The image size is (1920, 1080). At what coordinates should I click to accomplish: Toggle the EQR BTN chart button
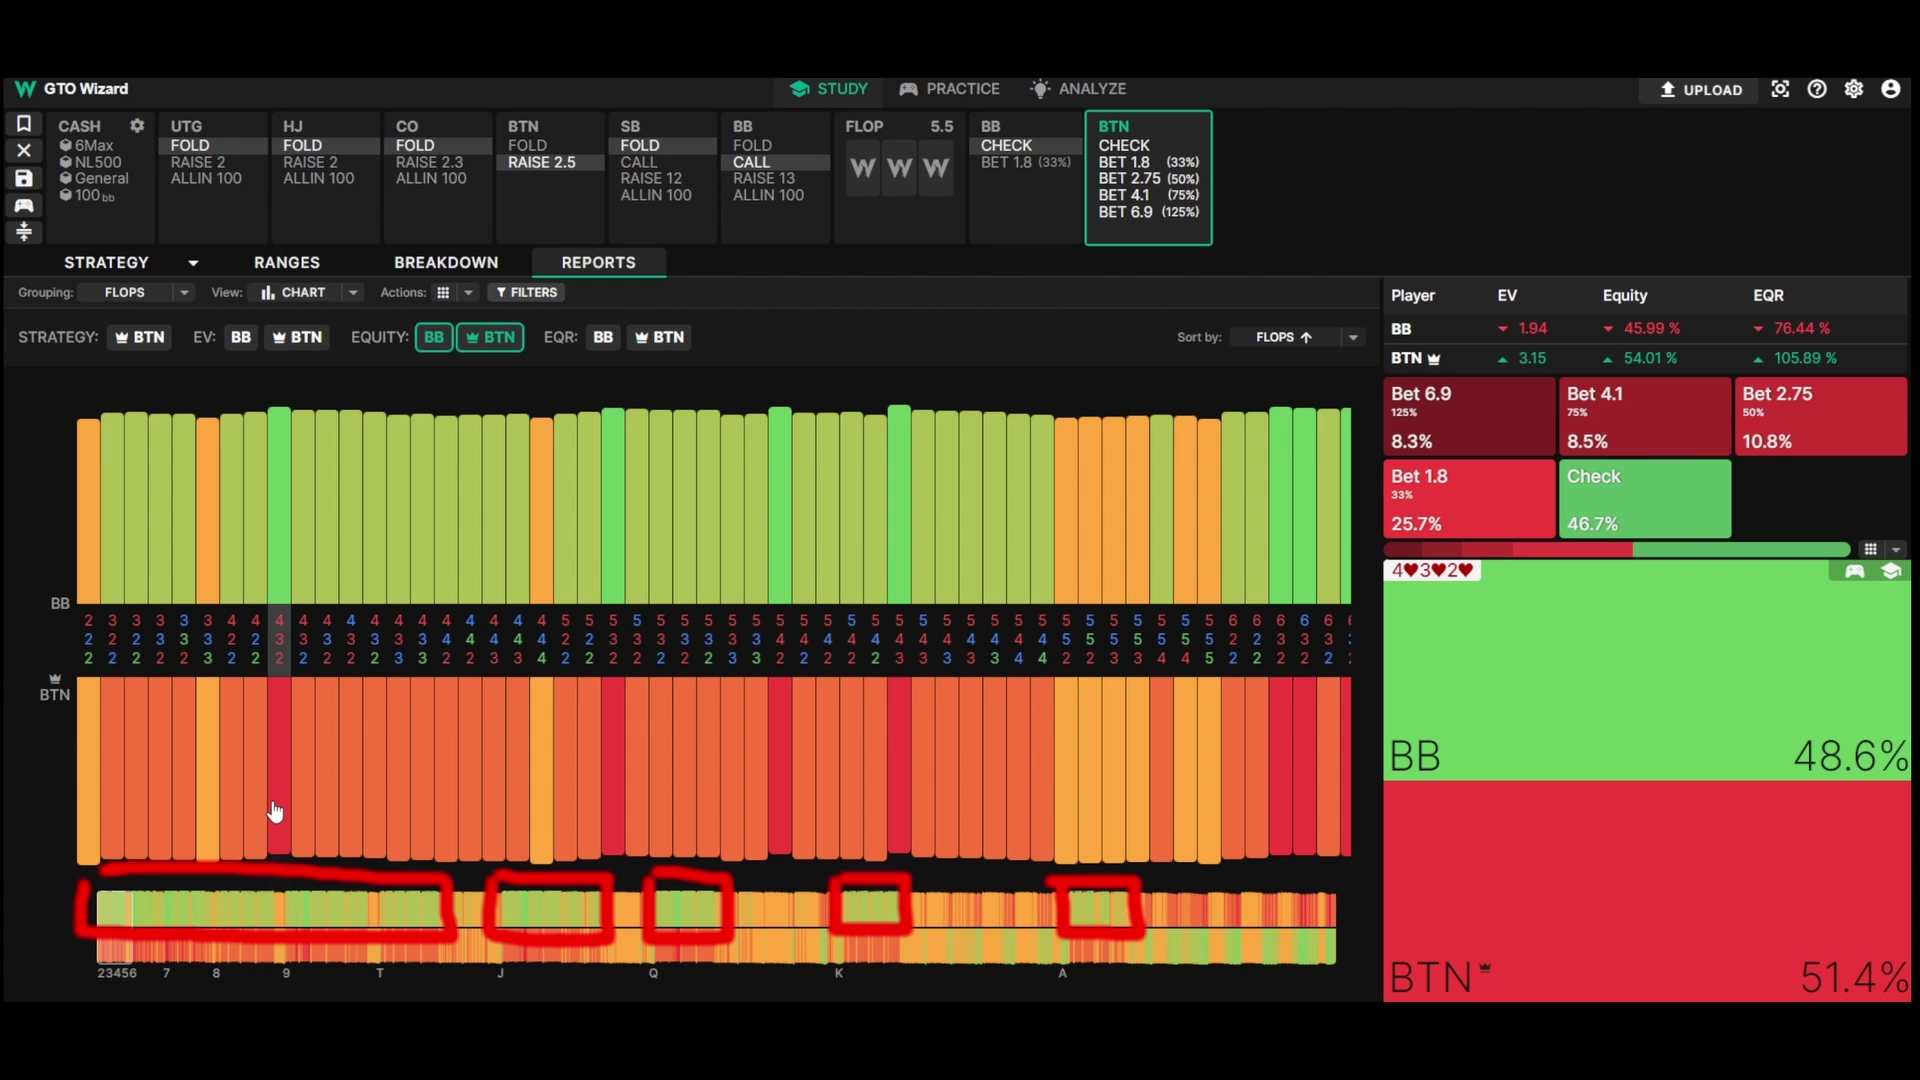[x=660, y=337]
